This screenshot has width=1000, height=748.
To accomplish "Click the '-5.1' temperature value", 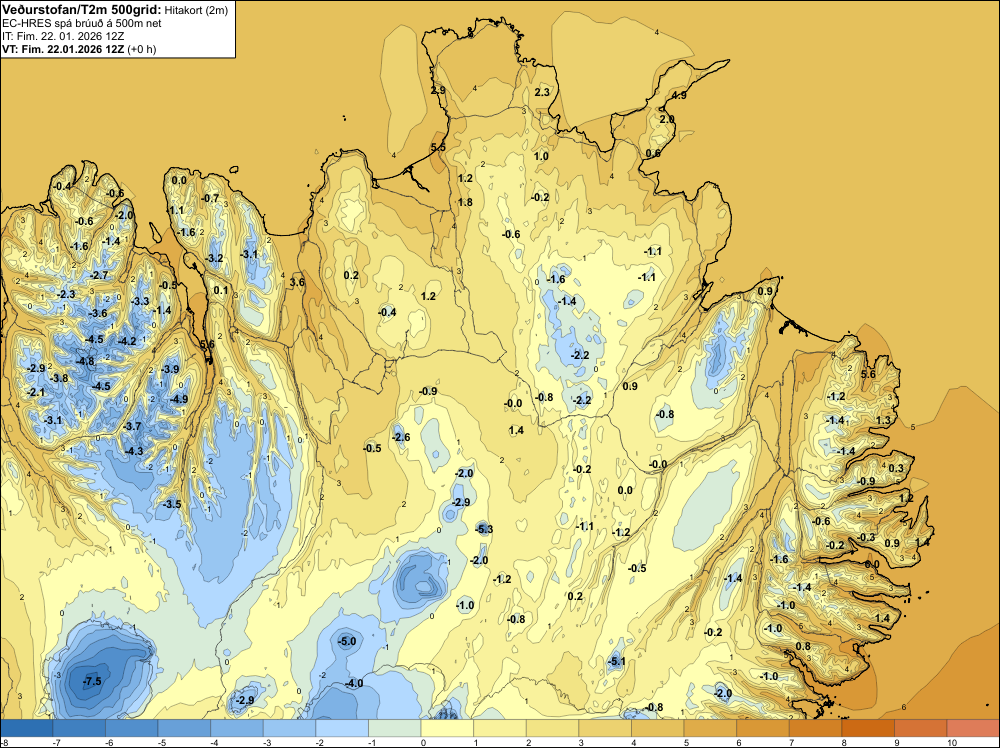I will tap(617, 661).
